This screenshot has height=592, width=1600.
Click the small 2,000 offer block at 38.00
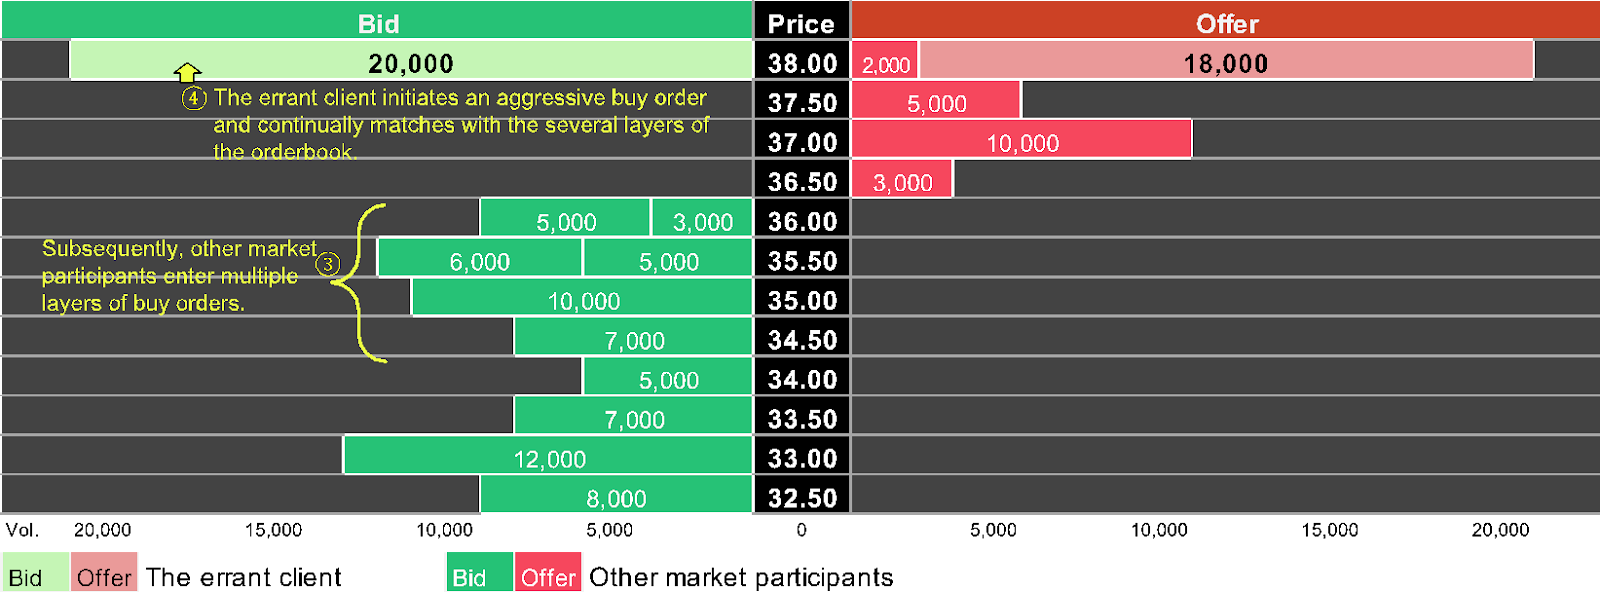886,63
